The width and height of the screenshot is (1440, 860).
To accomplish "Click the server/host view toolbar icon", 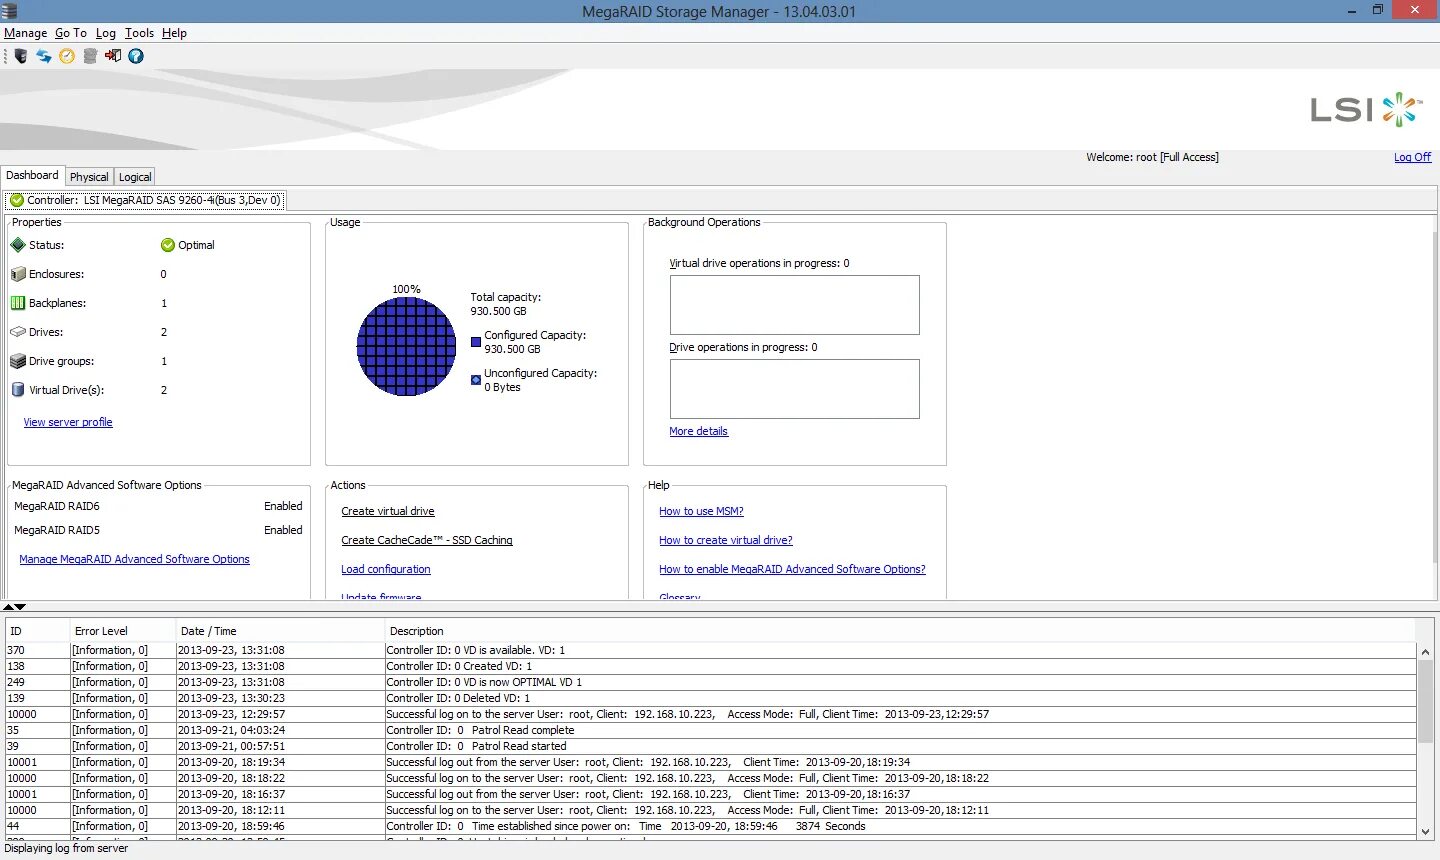I will [x=21, y=56].
